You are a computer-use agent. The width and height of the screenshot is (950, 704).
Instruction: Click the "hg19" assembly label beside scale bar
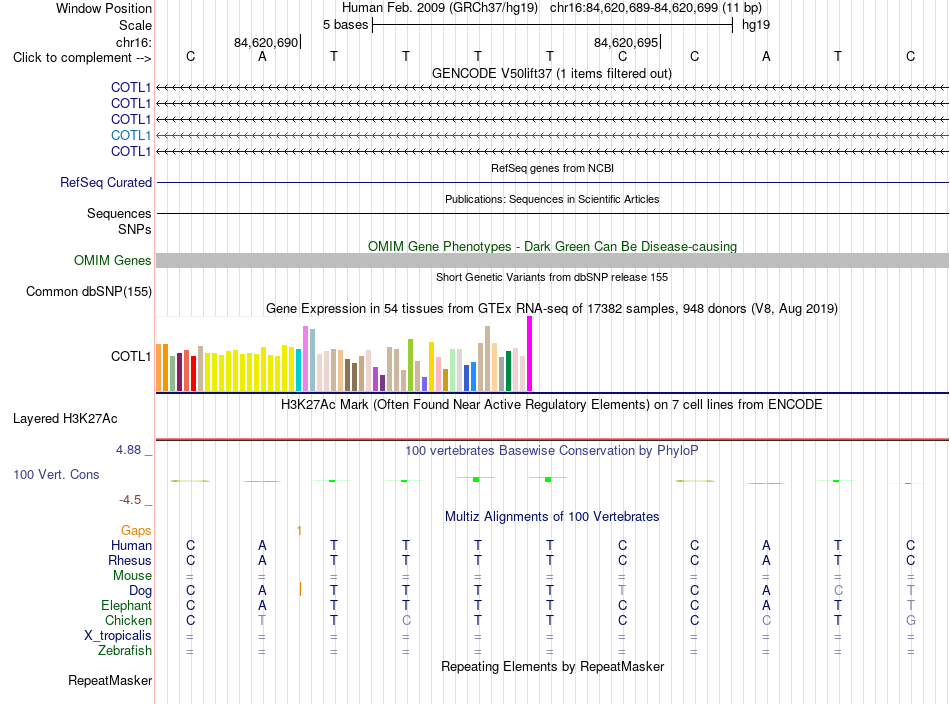tap(756, 25)
